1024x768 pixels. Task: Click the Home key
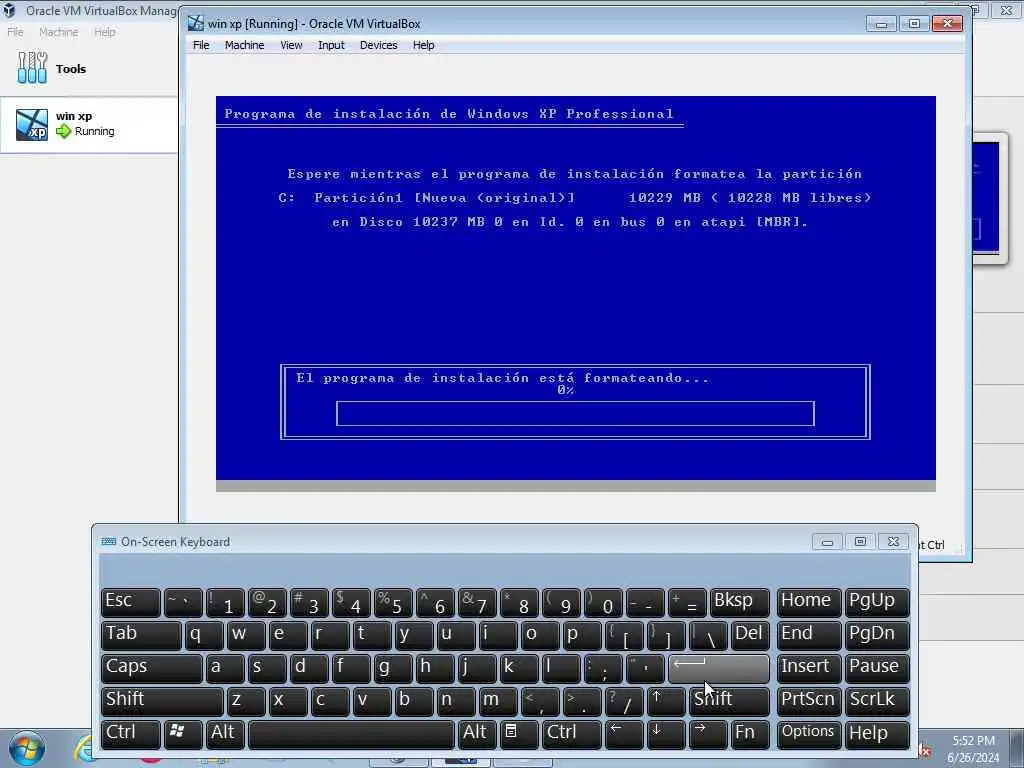(808, 602)
